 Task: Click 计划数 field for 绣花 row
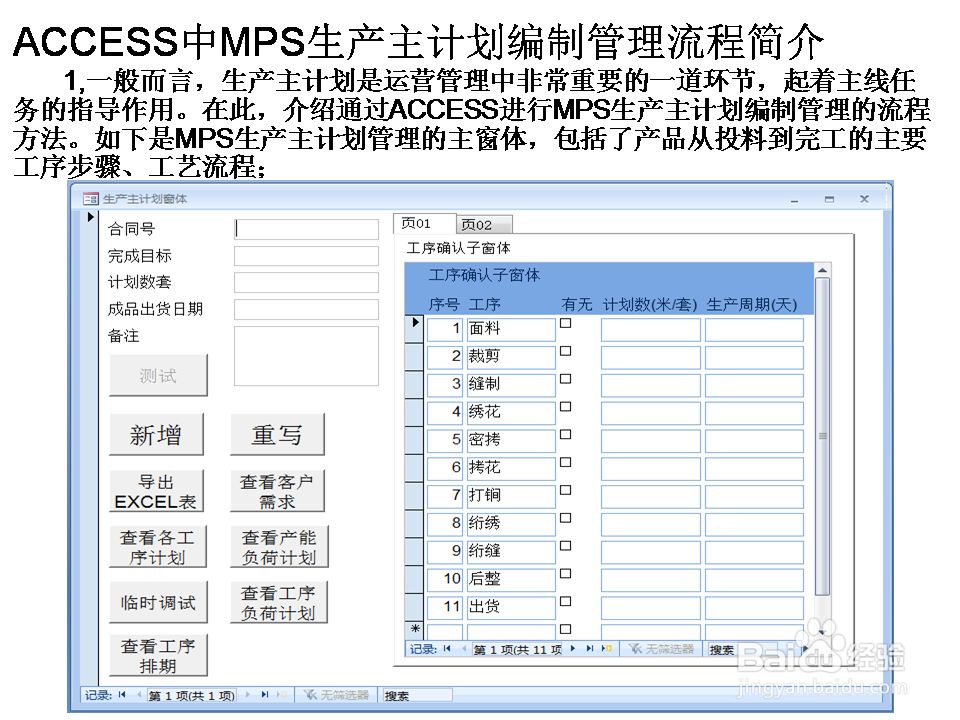[651, 413]
